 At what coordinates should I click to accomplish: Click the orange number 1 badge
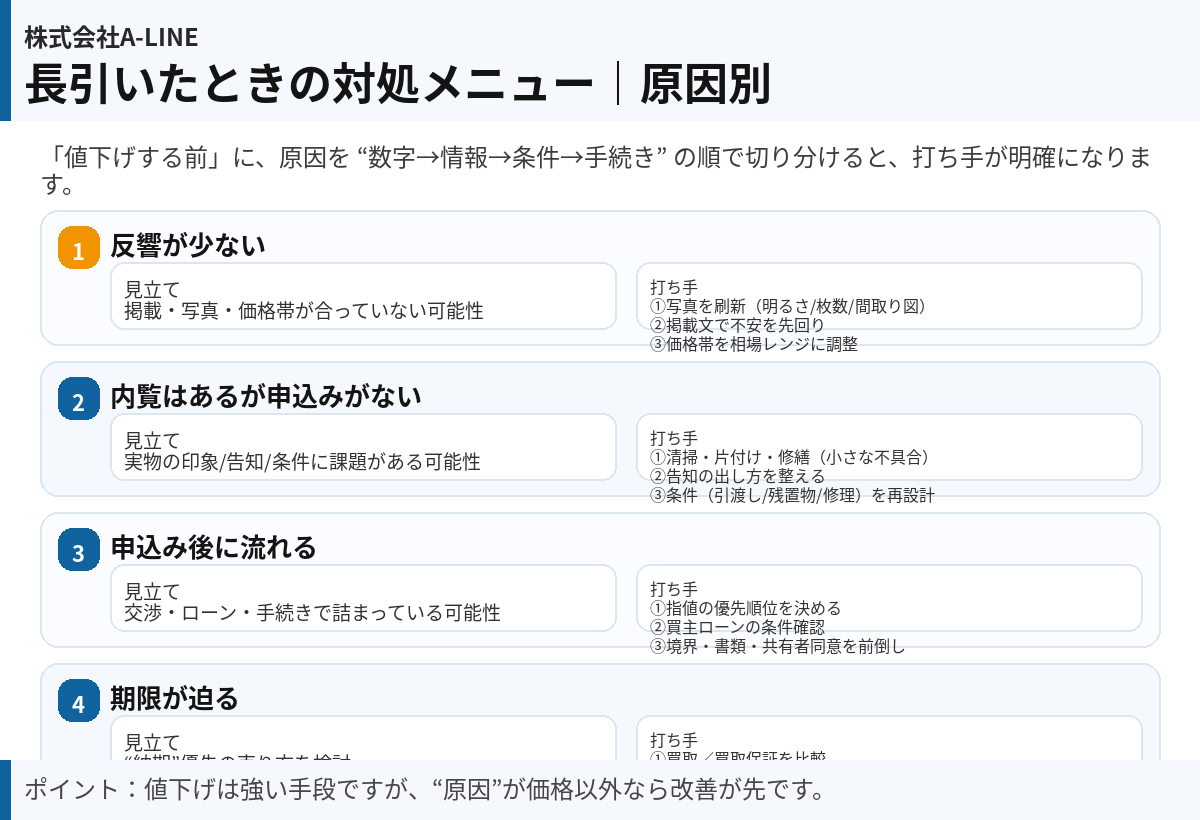pyautogui.click(x=79, y=248)
